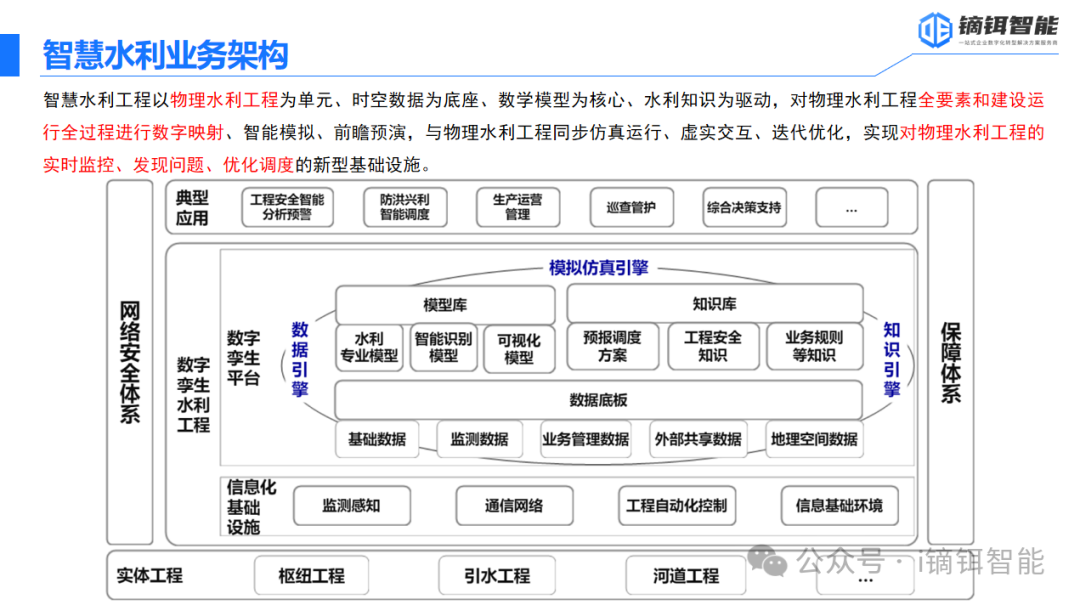Expand the ellipsis box next to 河道工程

pos(866,576)
